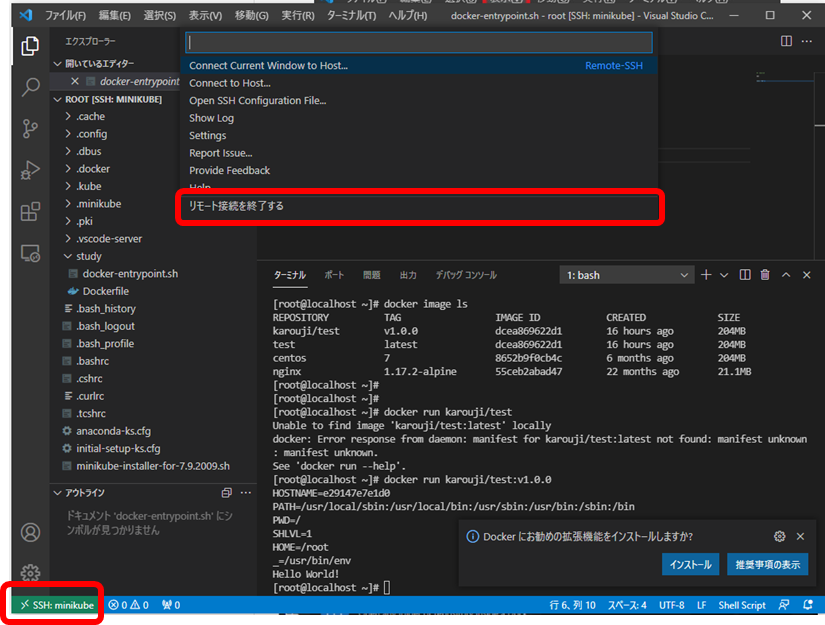Expand the .vscode-server folder
The image size is (825, 625).
click(67, 238)
